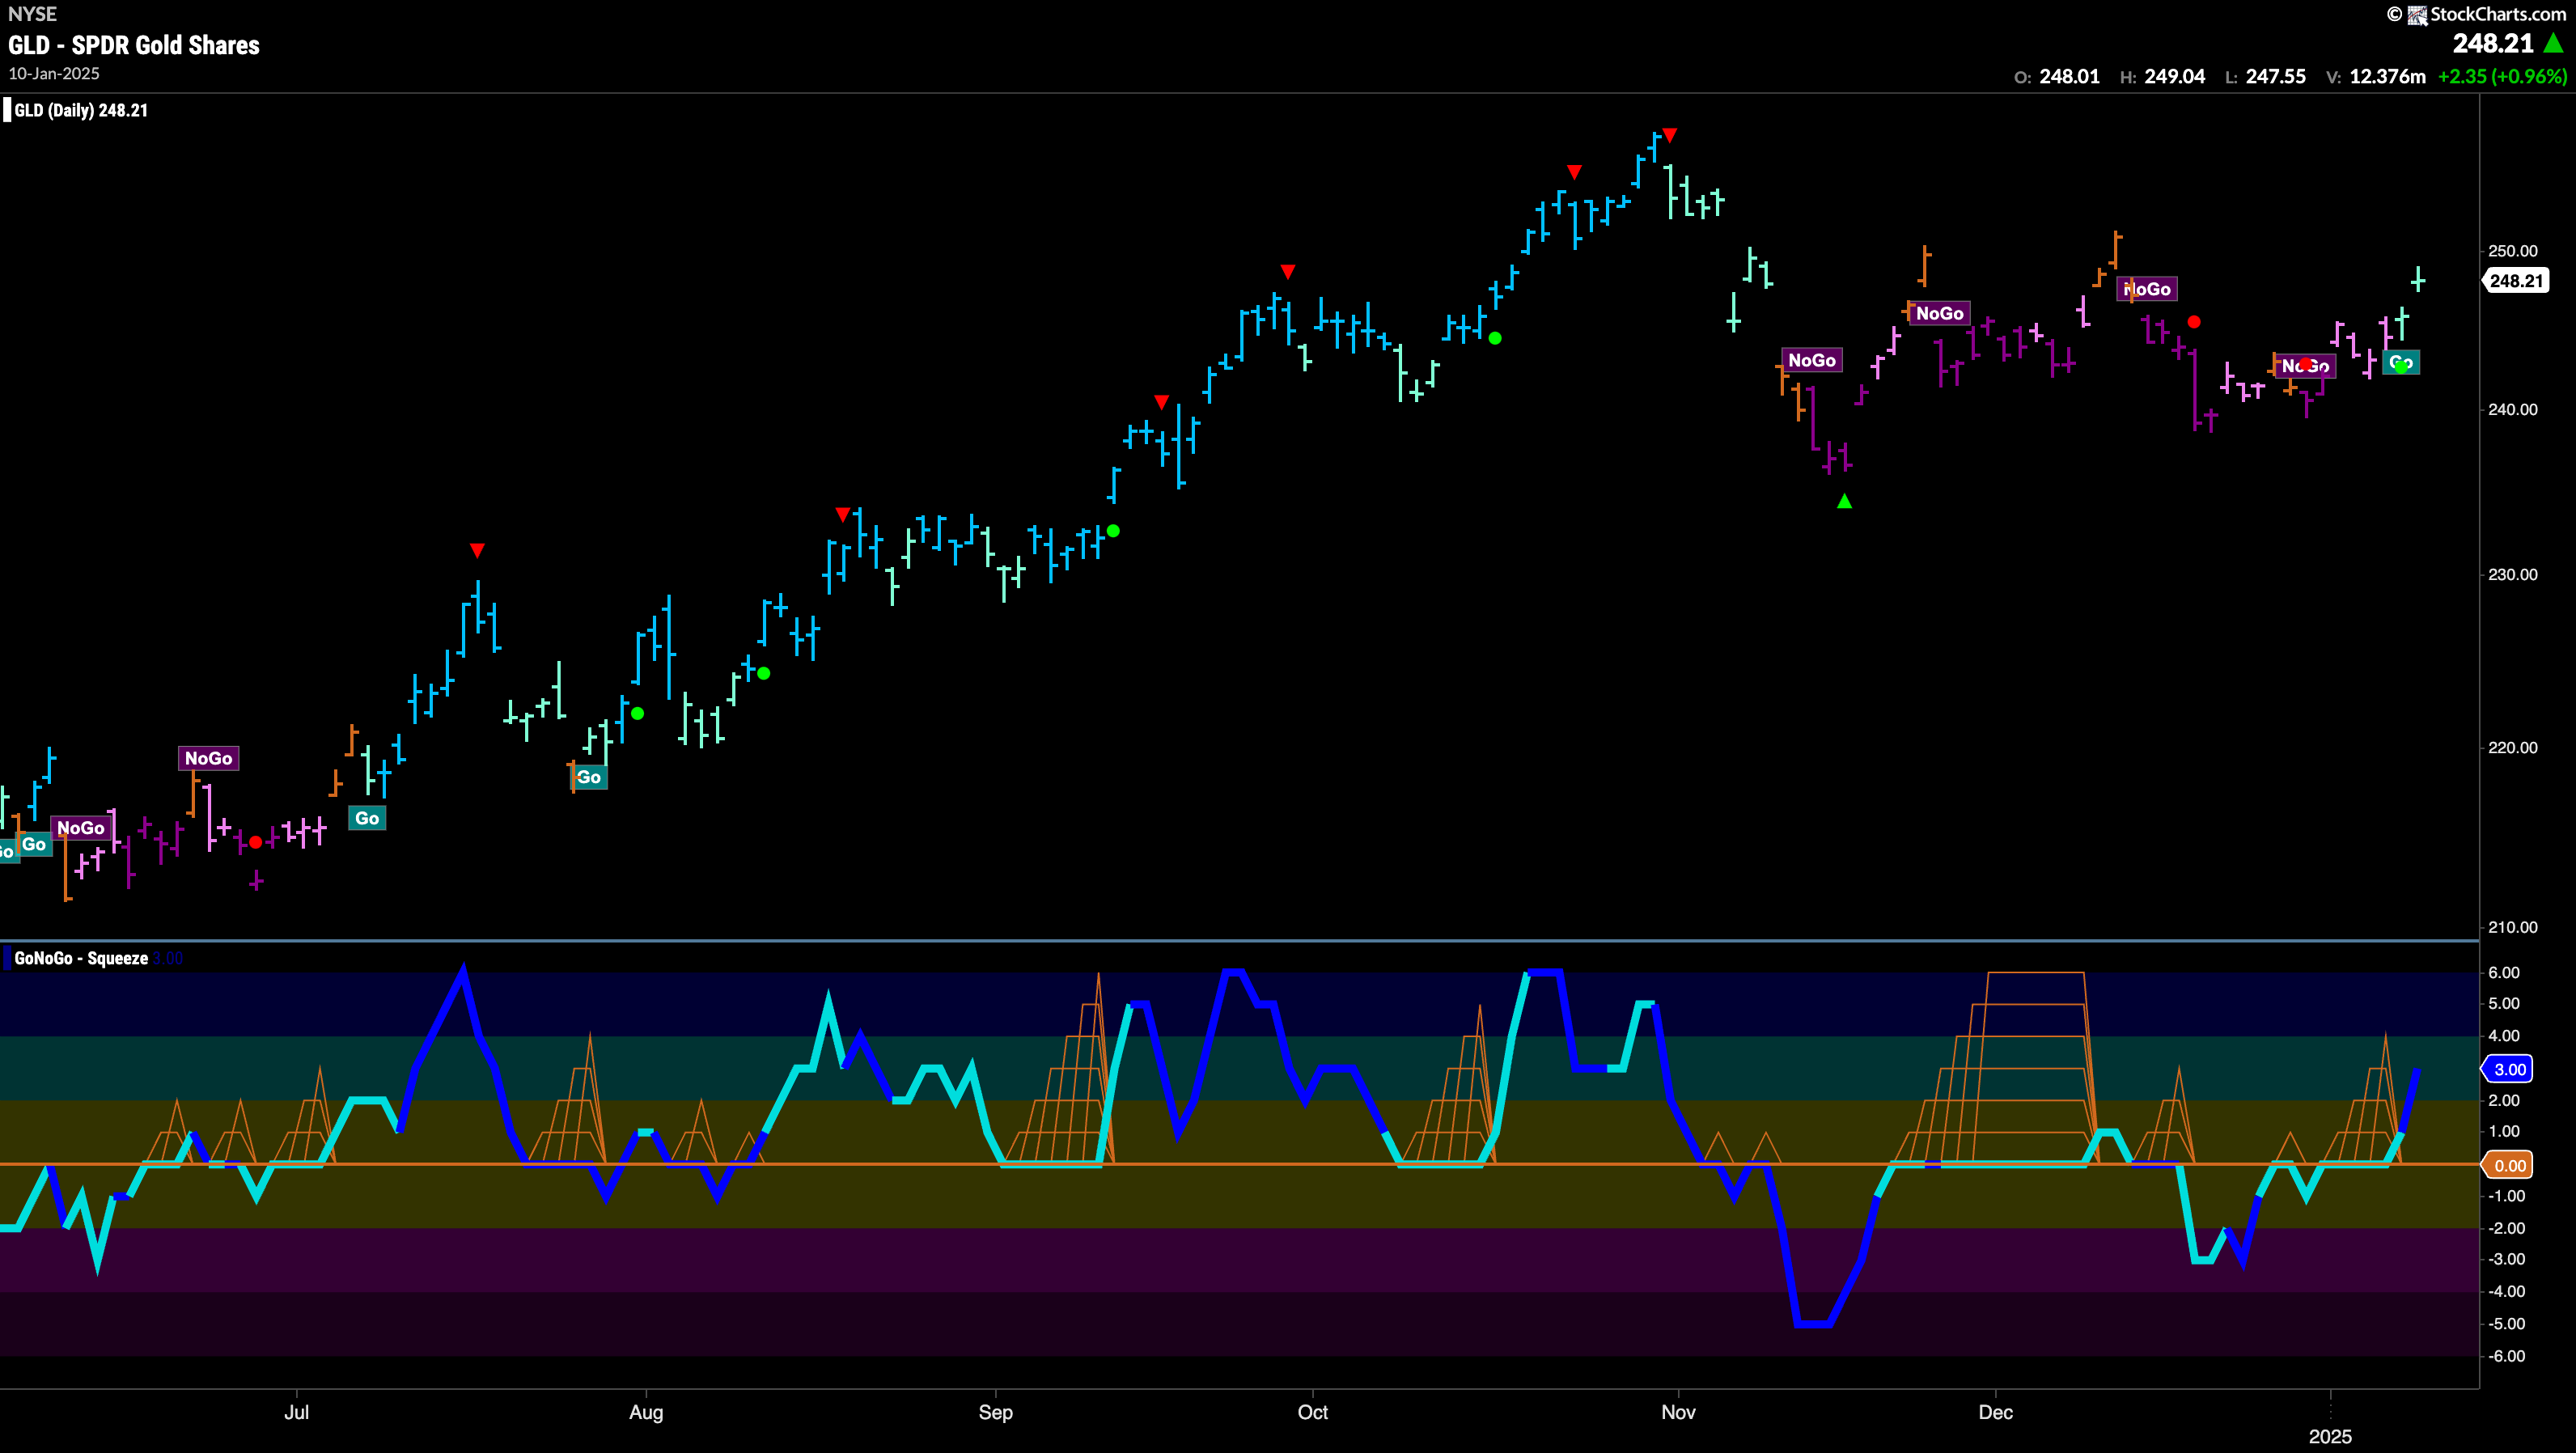Click the +2.35 (+0.96%) change value
Image resolution: width=2576 pixels, height=1453 pixels.
tap(2503, 77)
